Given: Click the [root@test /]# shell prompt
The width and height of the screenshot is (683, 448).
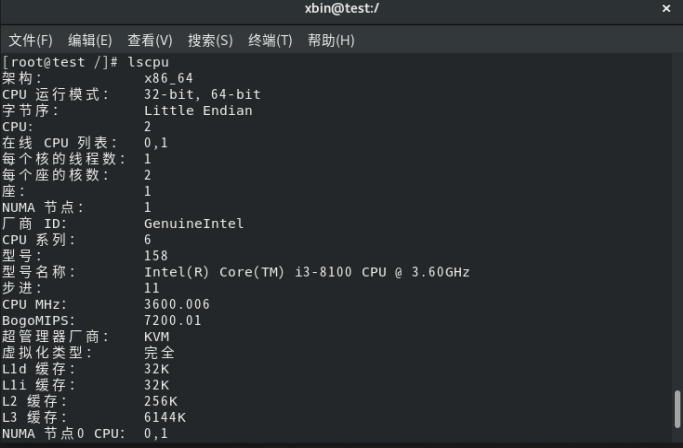Looking at the screenshot, I should 61,62.
